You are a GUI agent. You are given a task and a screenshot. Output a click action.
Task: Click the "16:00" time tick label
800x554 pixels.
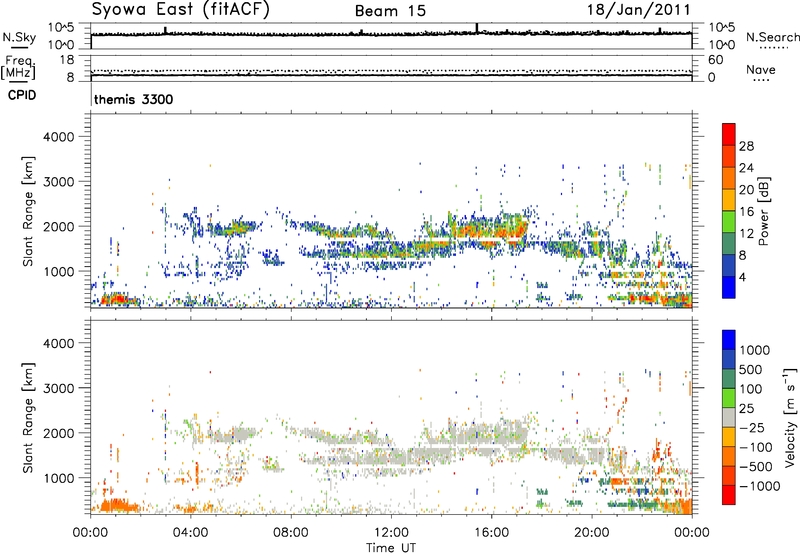click(491, 533)
